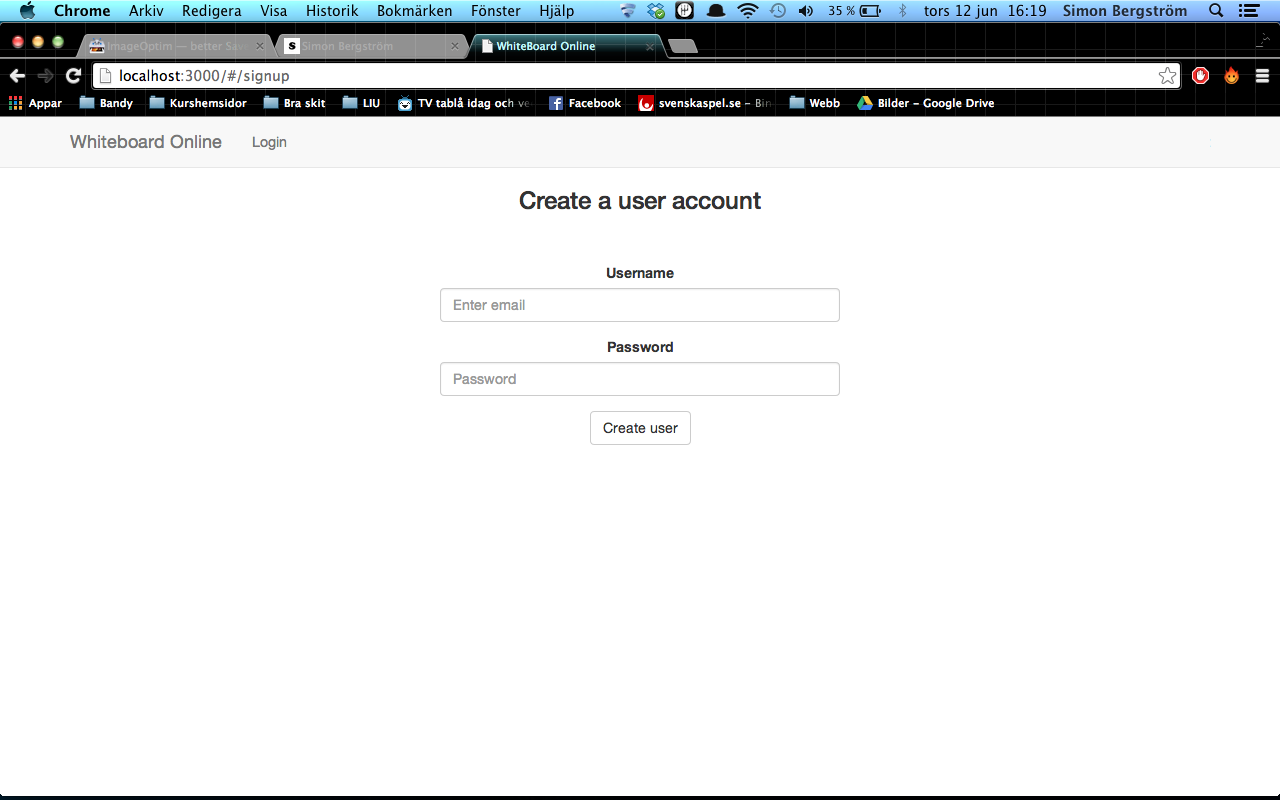Click the Username label
The image size is (1280, 800).
click(640, 273)
